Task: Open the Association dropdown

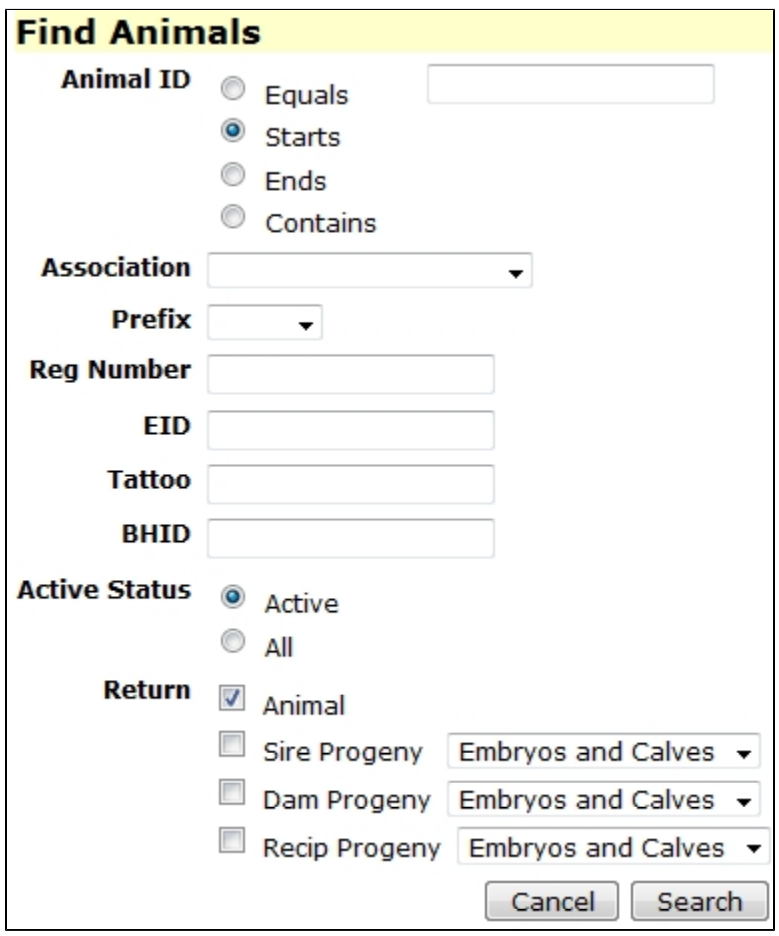Action: point(370,270)
